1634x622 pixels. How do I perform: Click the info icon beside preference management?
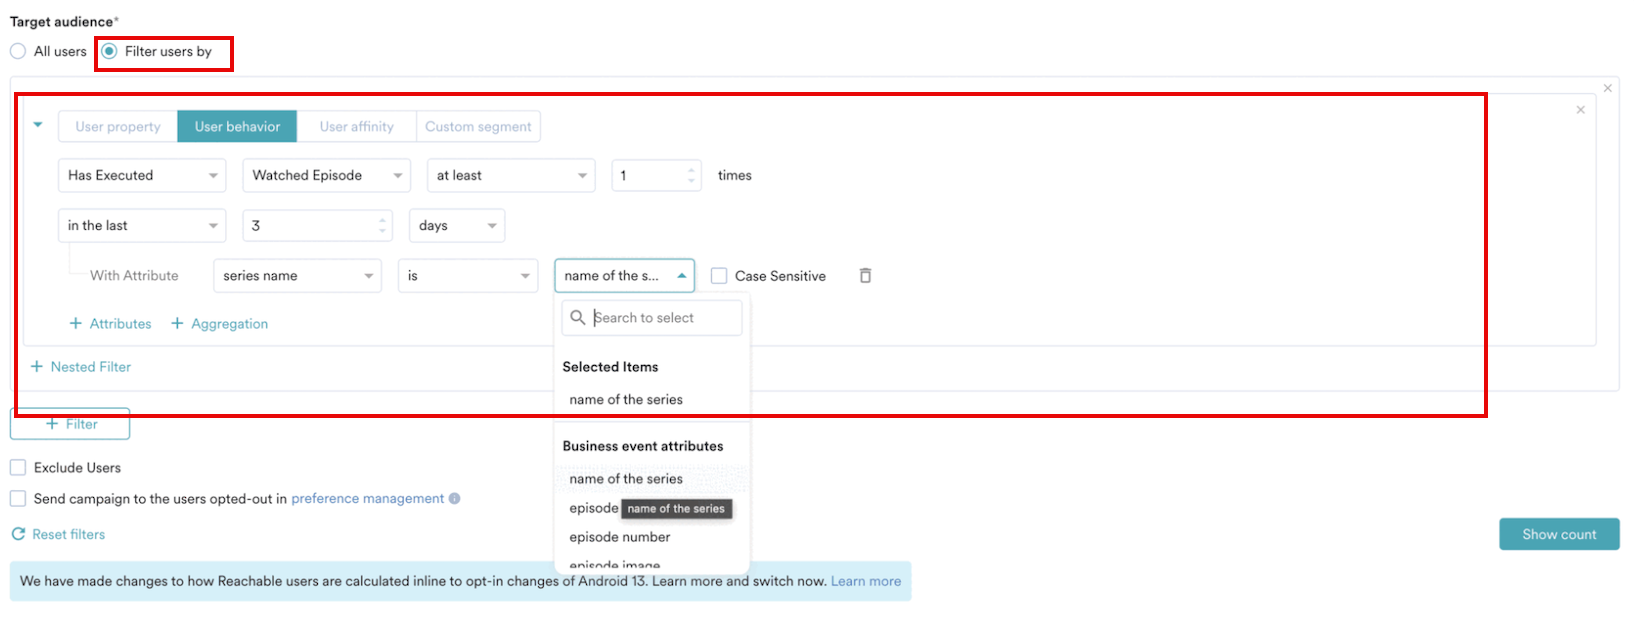click(x=455, y=498)
